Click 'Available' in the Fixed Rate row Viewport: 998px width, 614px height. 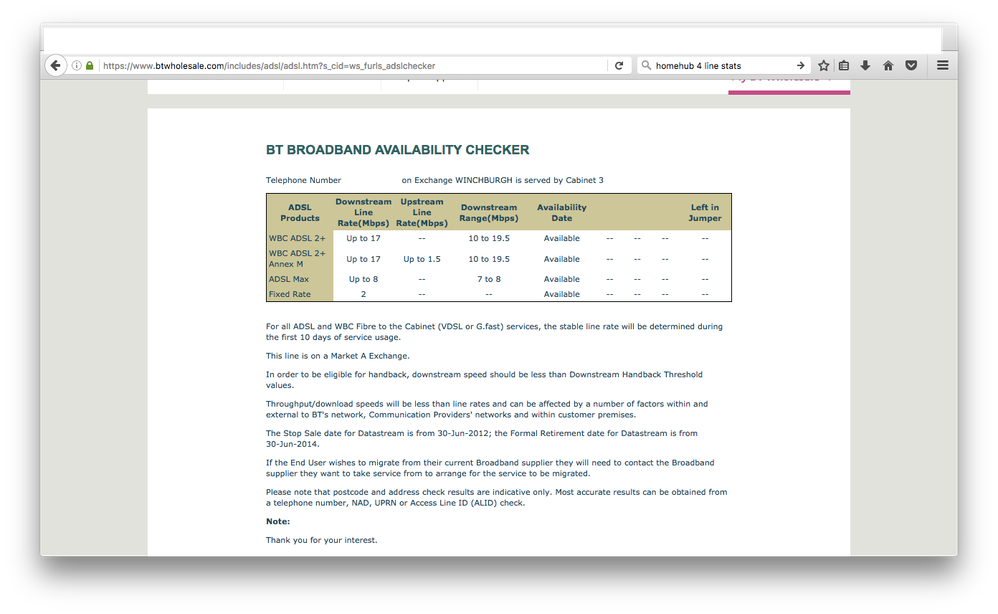(561, 294)
